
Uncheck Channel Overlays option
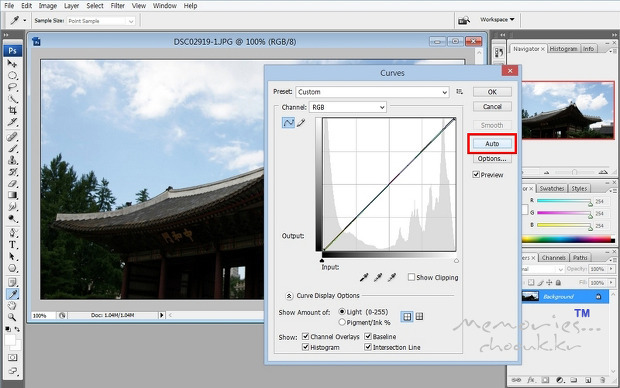(x=305, y=336)
